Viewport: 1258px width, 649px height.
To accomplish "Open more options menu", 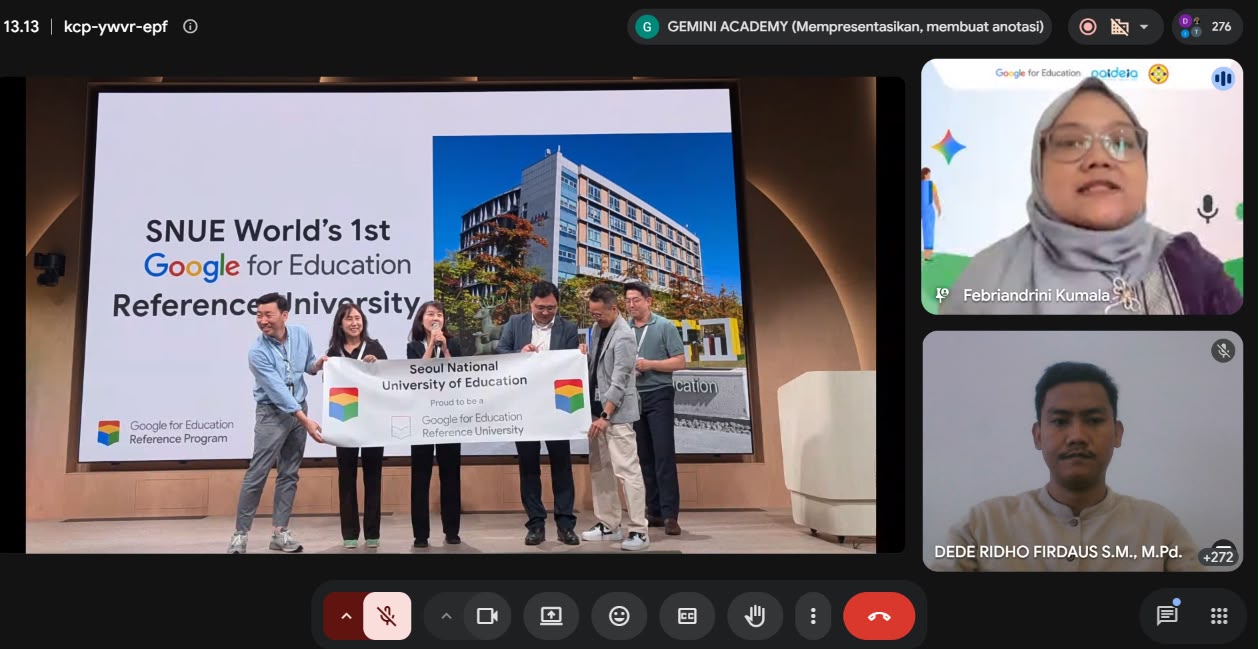I will tap(813, 616).
